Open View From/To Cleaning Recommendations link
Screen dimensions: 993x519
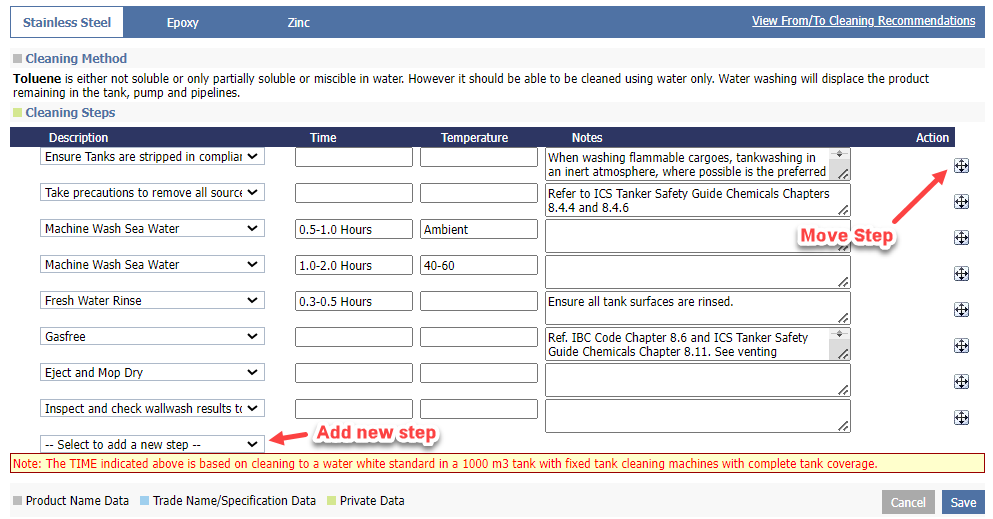[x=863, y=21]
